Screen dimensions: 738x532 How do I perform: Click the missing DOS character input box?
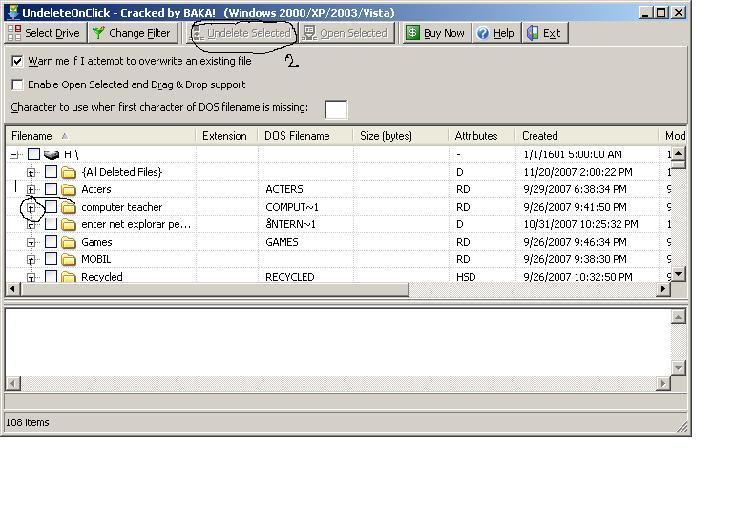click(336, 109)
